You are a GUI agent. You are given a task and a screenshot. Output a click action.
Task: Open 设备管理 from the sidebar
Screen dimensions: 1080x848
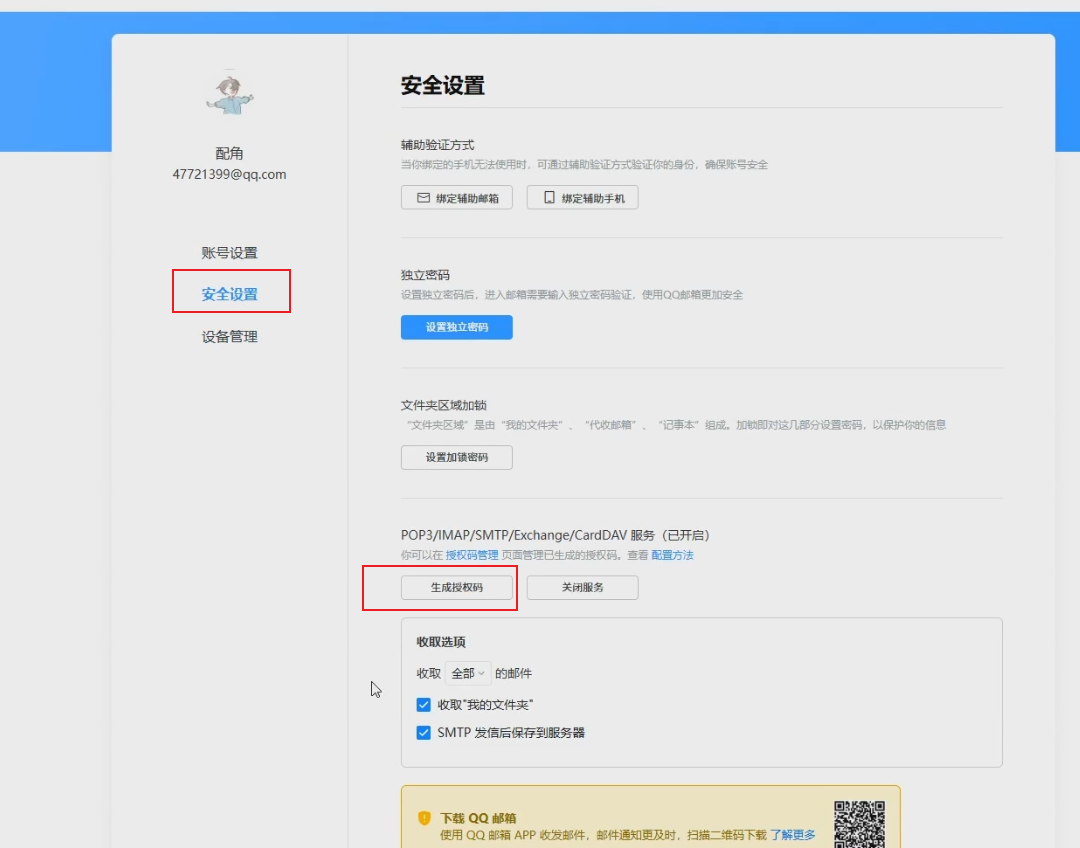(x=231, y=336)
